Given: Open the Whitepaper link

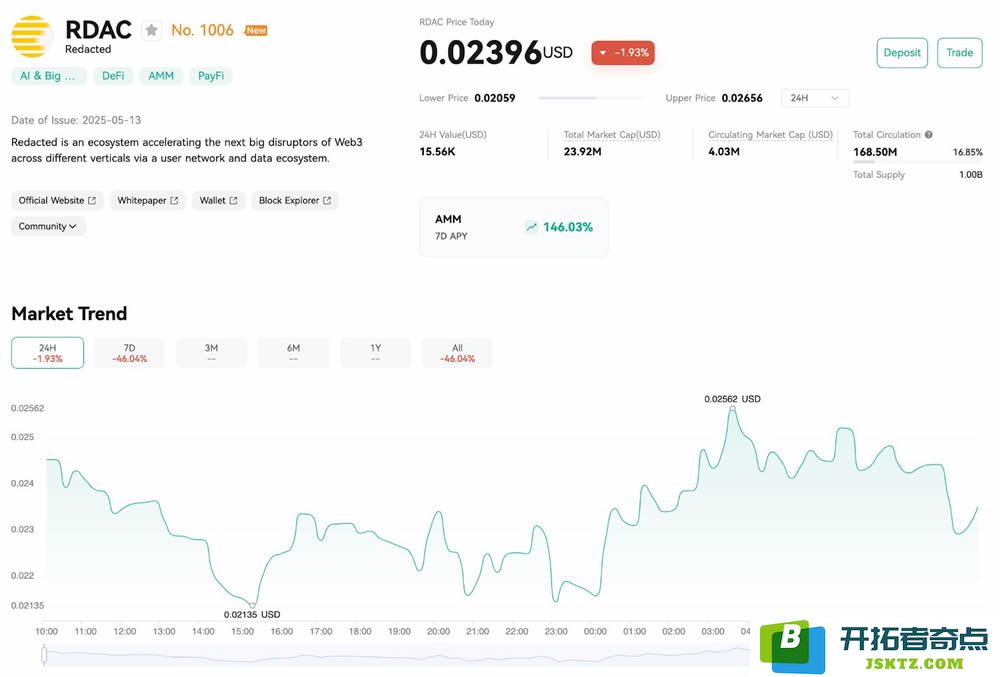Looking at the screenshot, I should [x=147, y=200].
